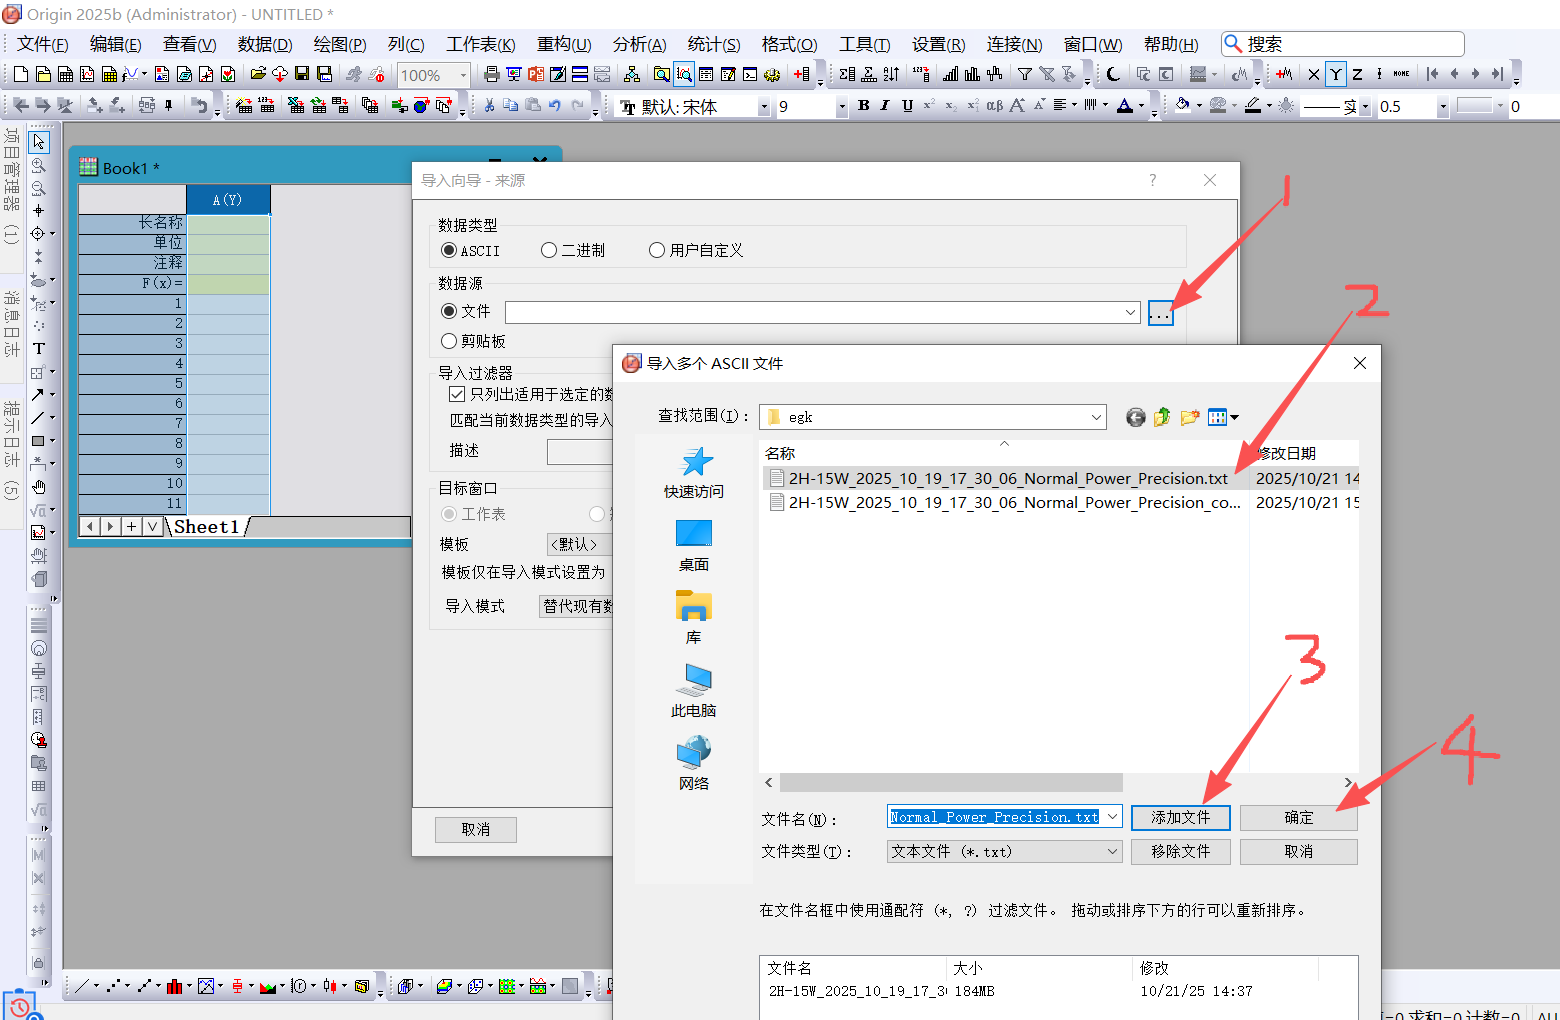Click the font color A swatch
Screen dimensions: 1560x1020
(1125, 106)
